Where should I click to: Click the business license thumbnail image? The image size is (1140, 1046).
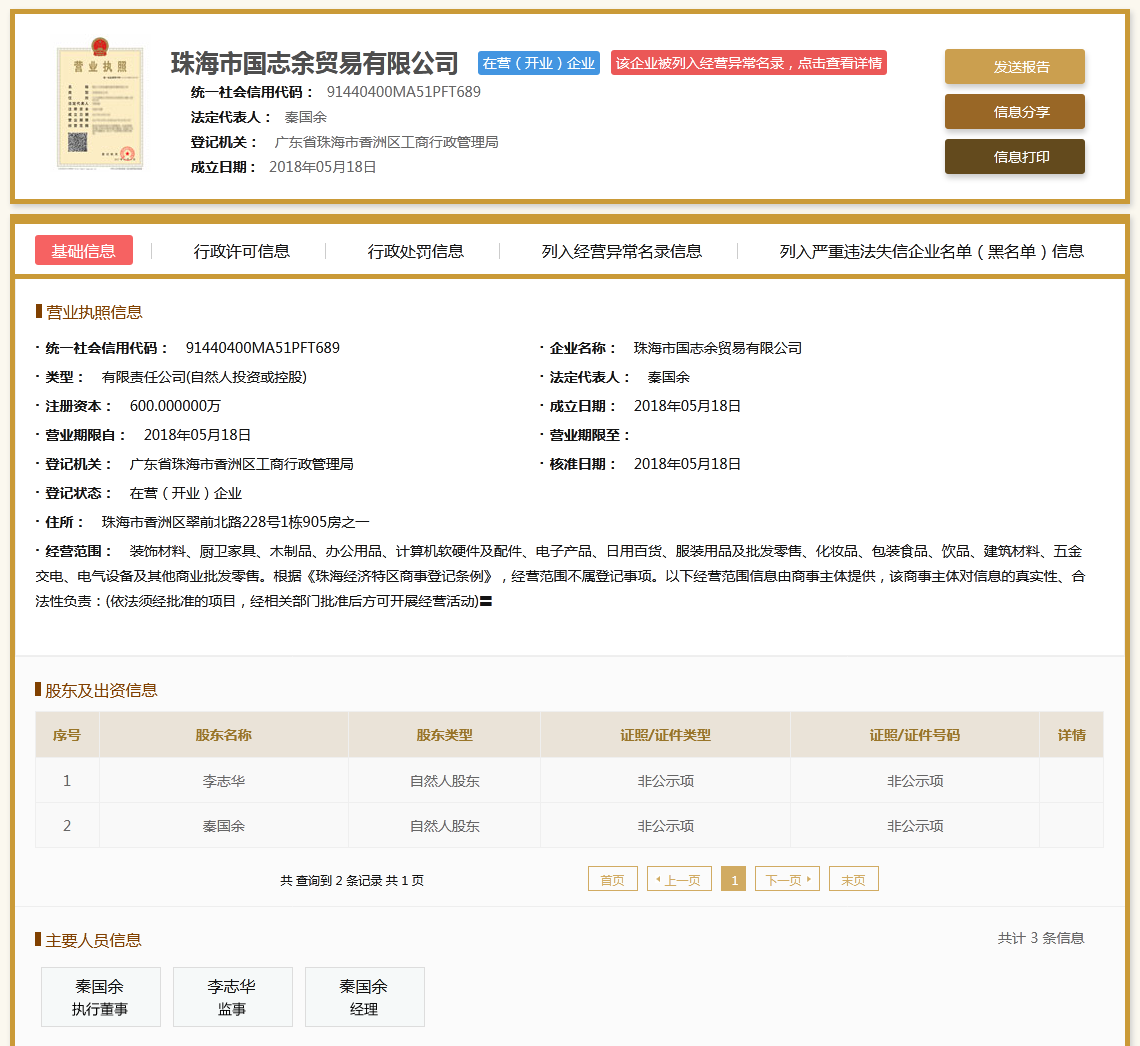click(99, 105)
